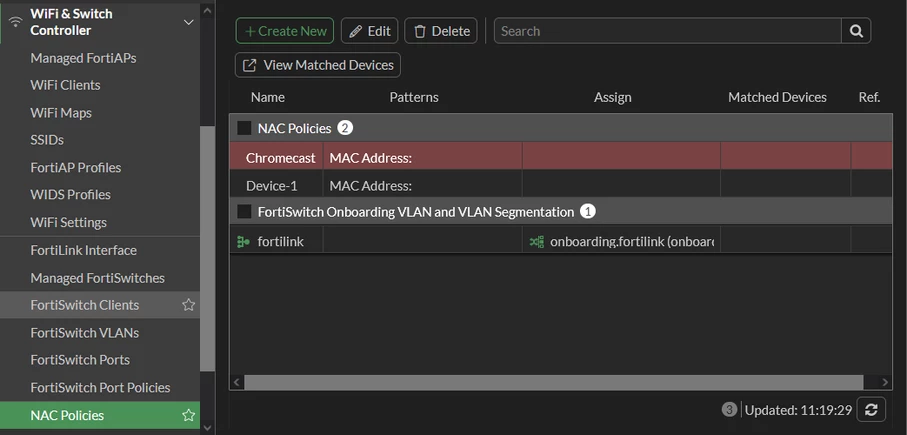Sort by Name column header
Viewport: 907px width, 435px height.
pyautogui.click(x=268, y=97)
